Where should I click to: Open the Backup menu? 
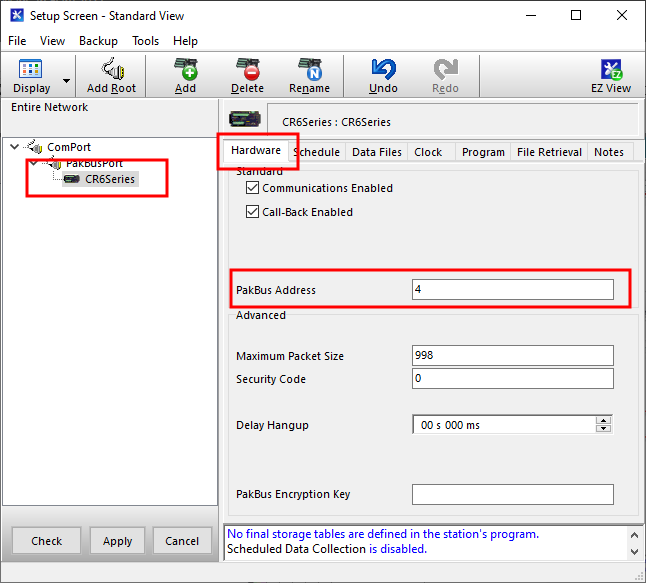point(98,41)
